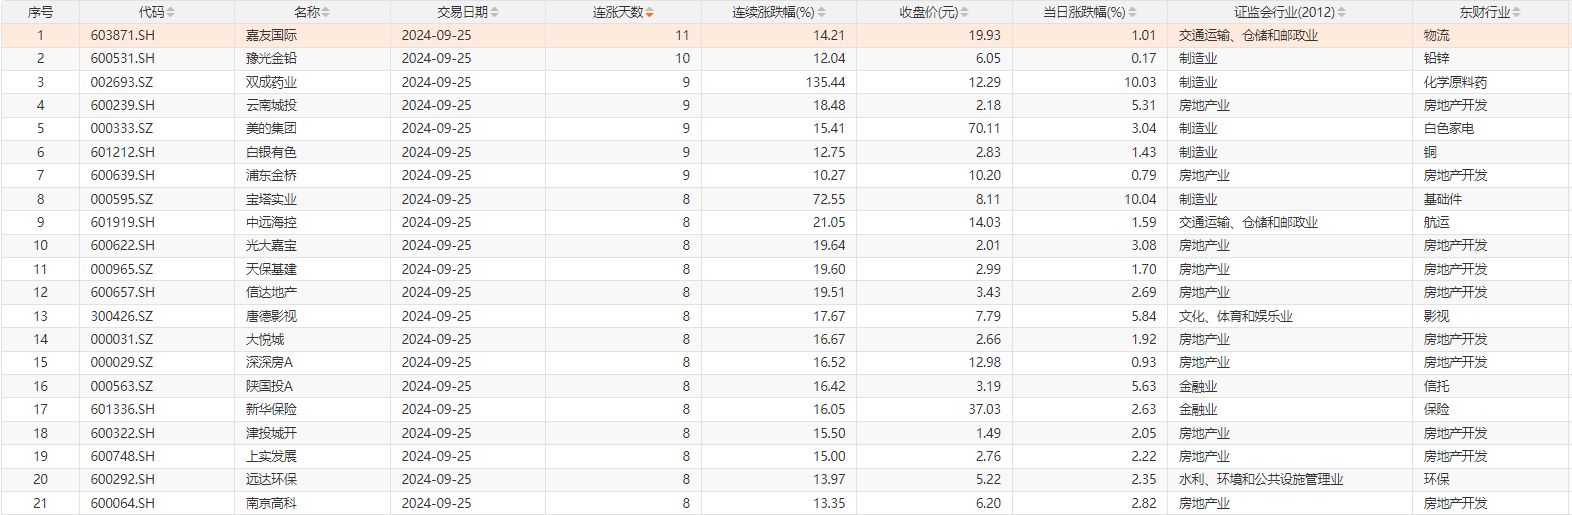Select stock code 002693.SZ
The height and width of the screenshot is (515, 1572).
(122, 82)
